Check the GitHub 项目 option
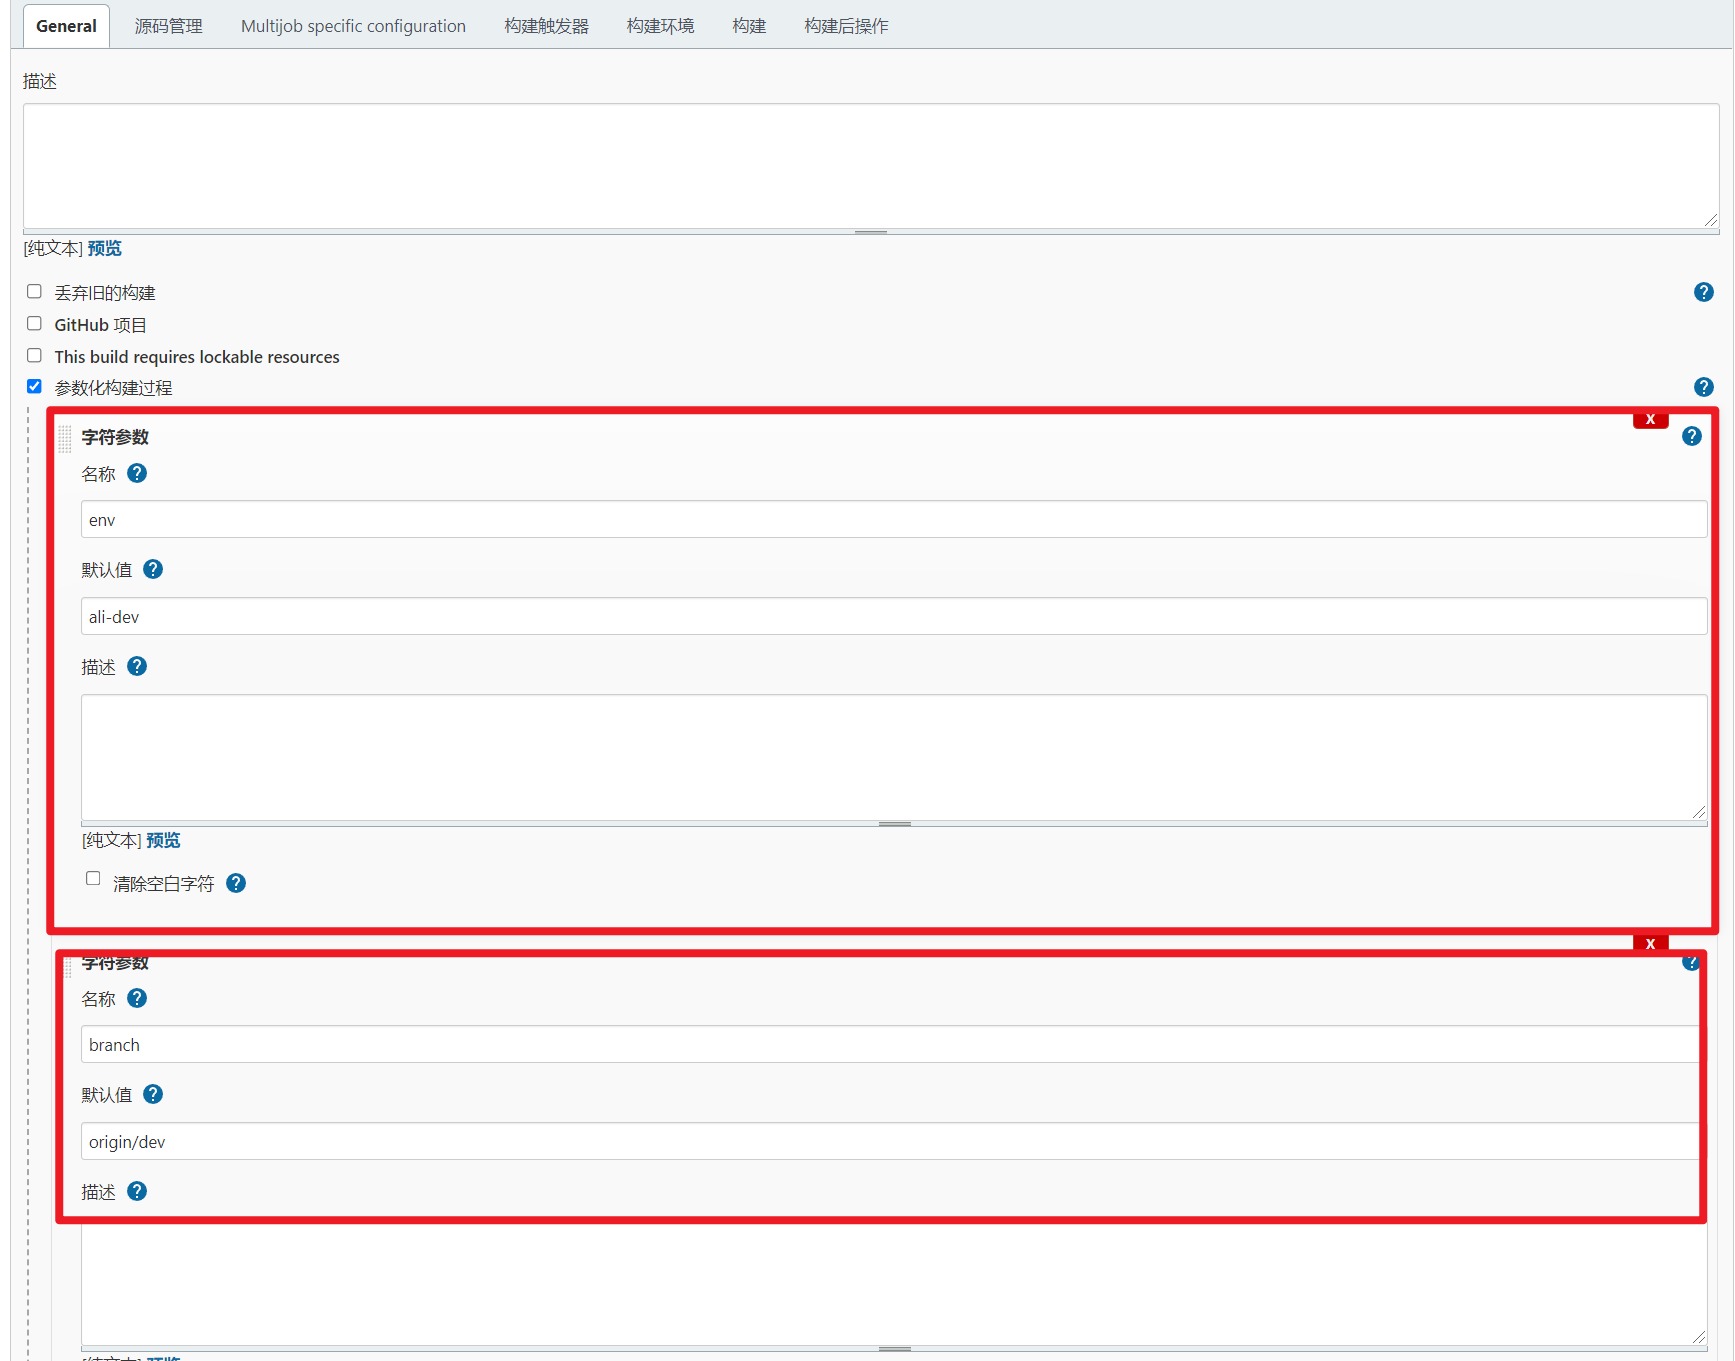The width and height of the screenshot is (1735, 1361). [34, 323]
